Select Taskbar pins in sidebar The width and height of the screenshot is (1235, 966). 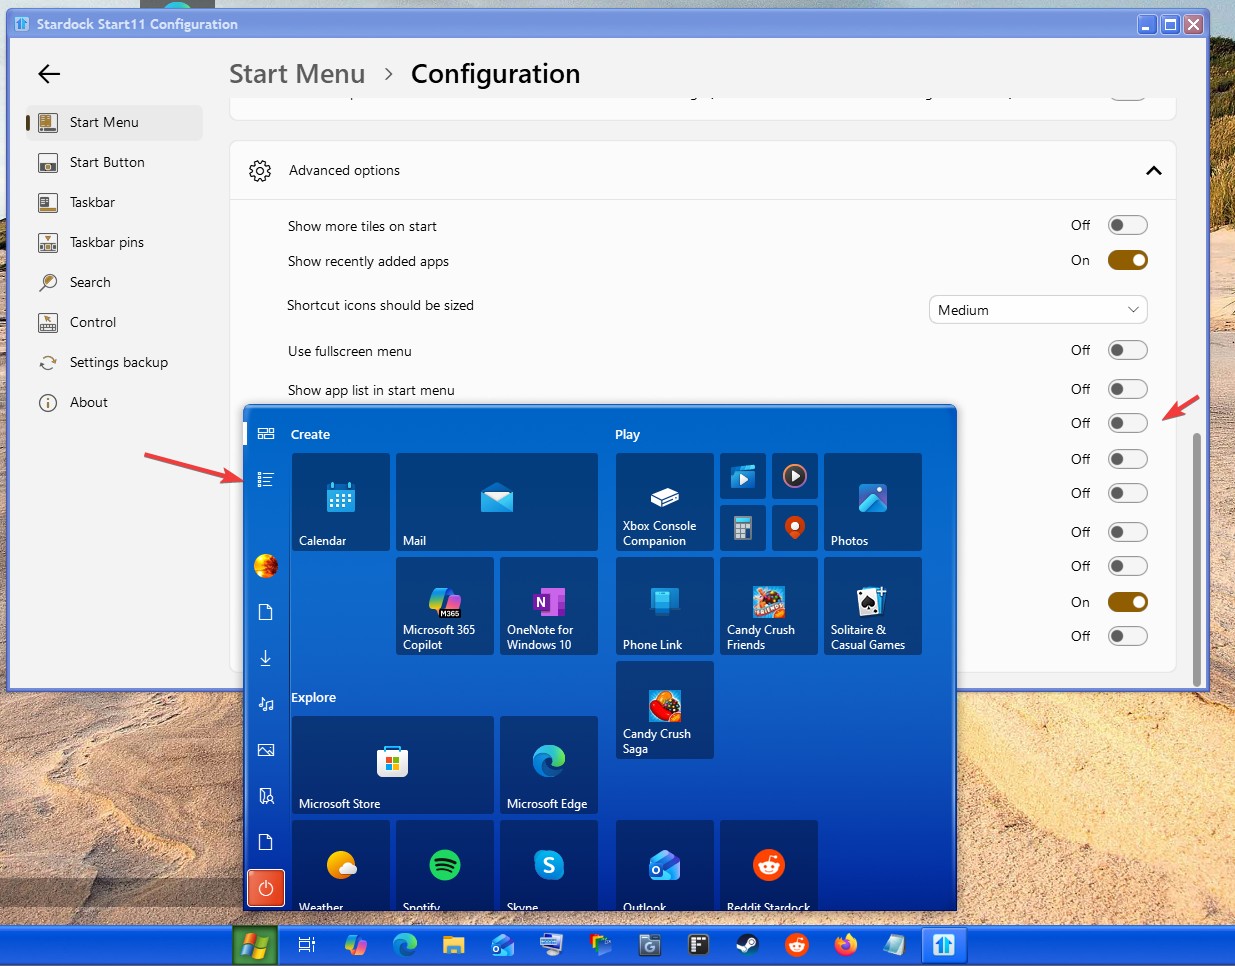pos(107,242)
